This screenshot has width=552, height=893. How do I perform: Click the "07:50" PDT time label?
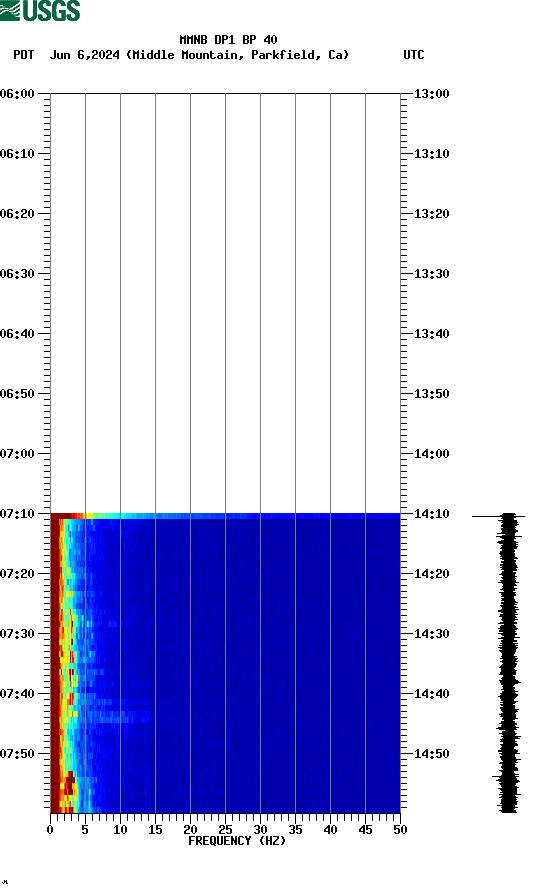pyautogui.click(x=18, y=754)
